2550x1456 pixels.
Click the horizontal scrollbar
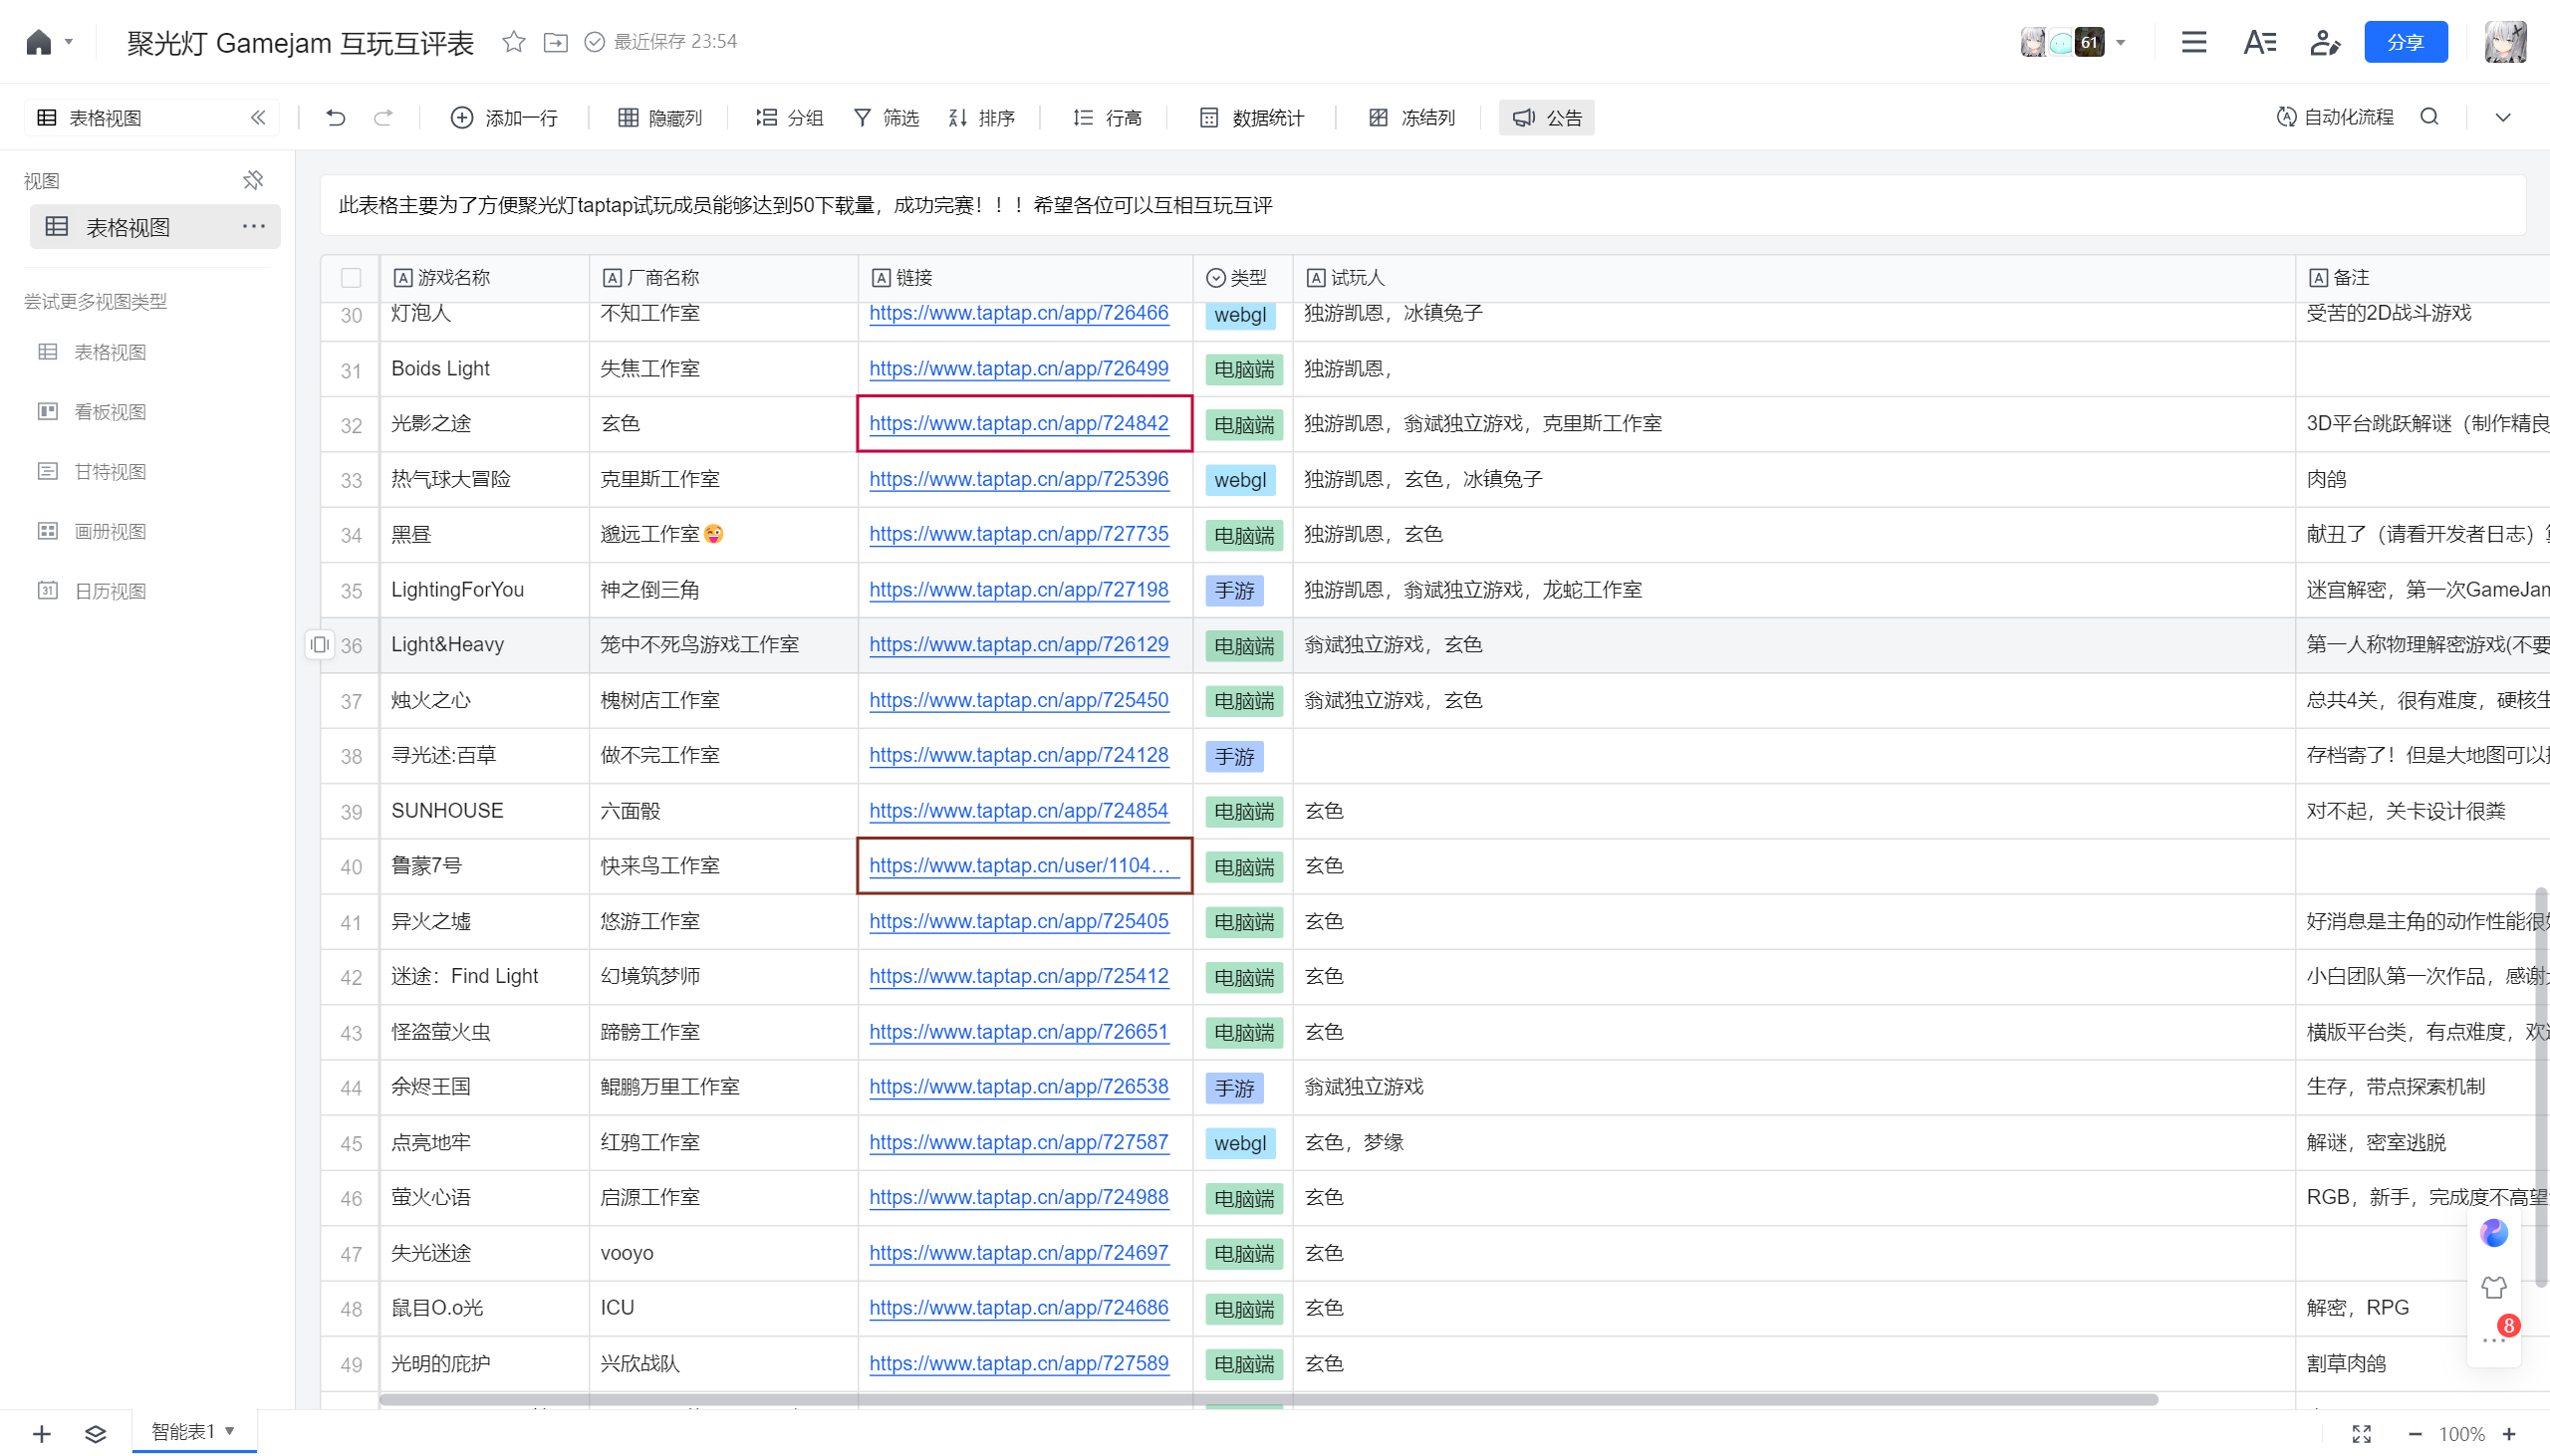tap(1268, 1399)
